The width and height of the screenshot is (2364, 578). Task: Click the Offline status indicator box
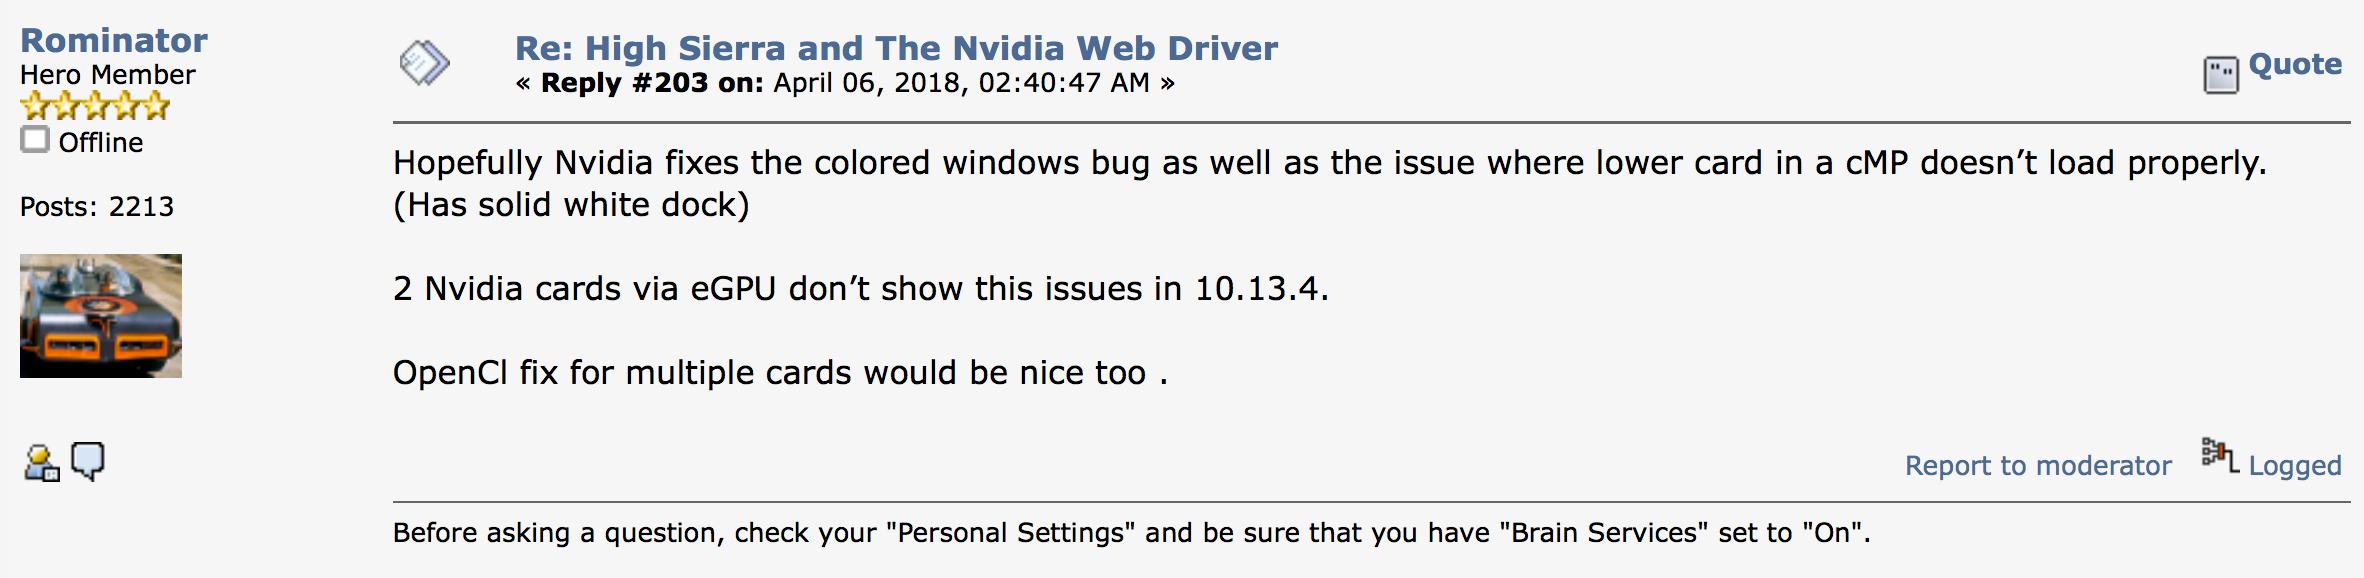tap(35, 139)
